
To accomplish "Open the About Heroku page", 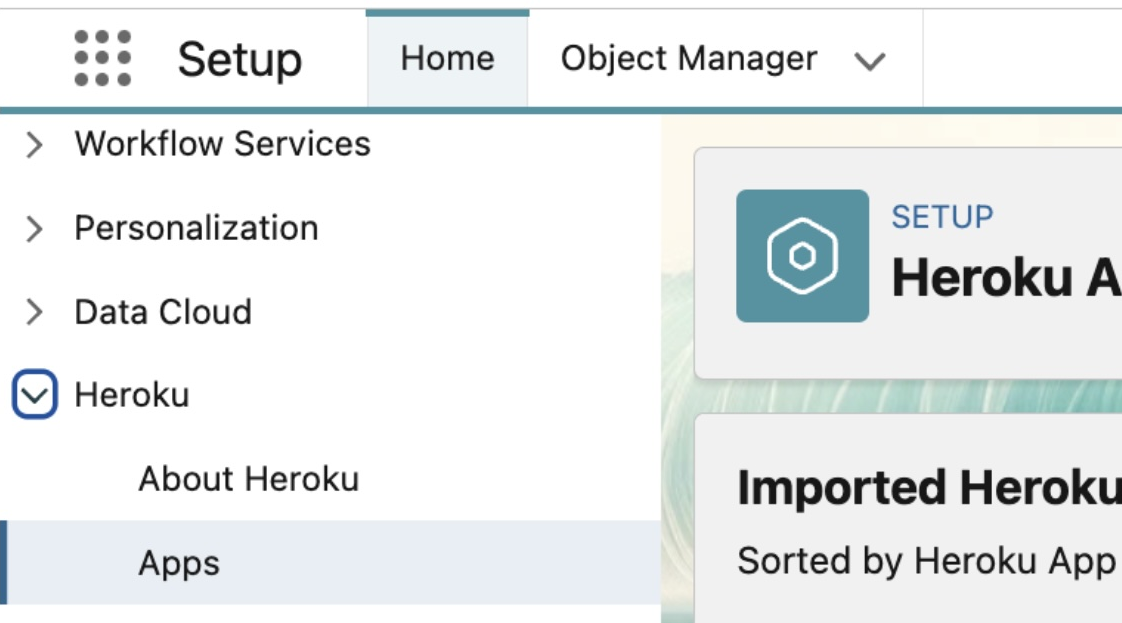I will click(248, 479).
